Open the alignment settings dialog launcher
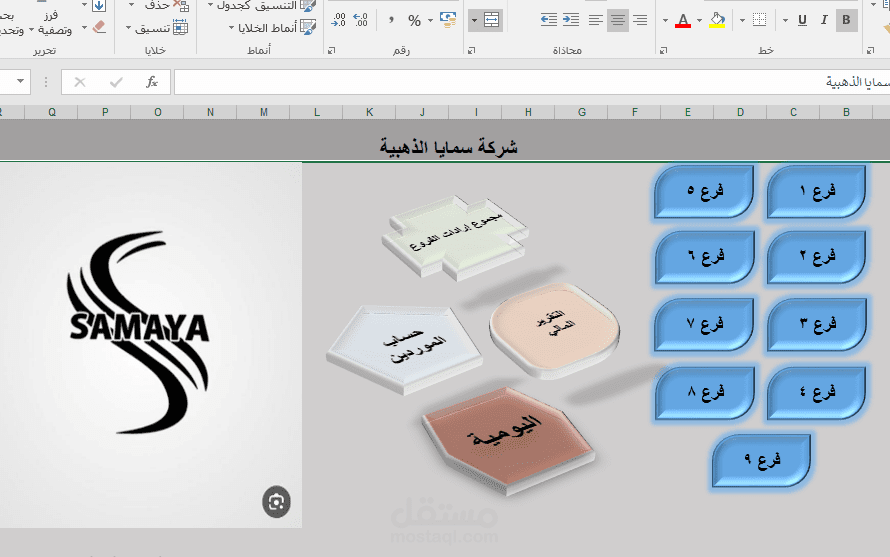Image resolution: width=890 pixels, height=557 pixels. pos(471,51)
